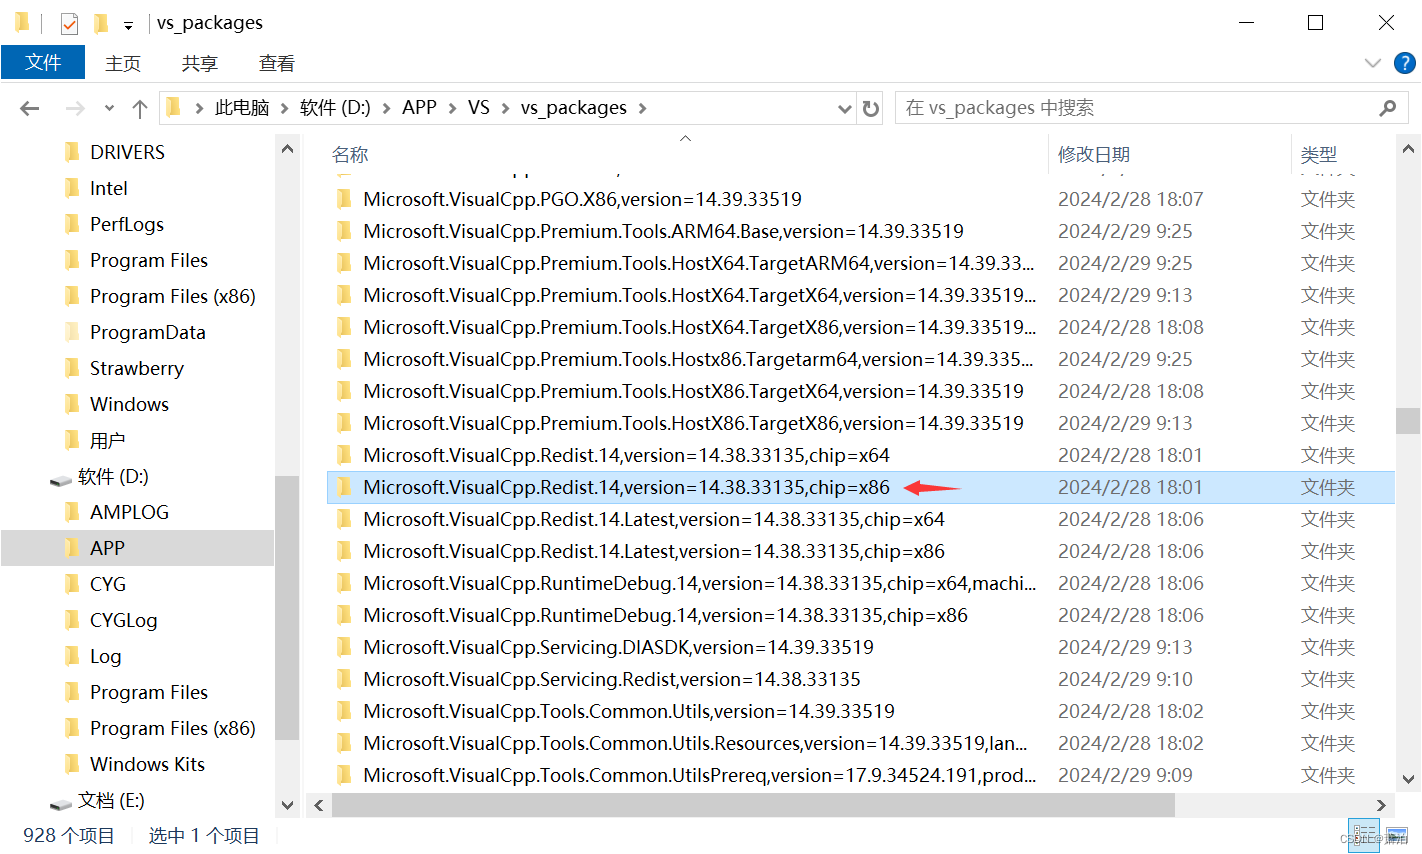The height and width of the screenshot is (854, 1422).
Task: Collapse the ribbon with the chevron
Action: point(1372,62)
